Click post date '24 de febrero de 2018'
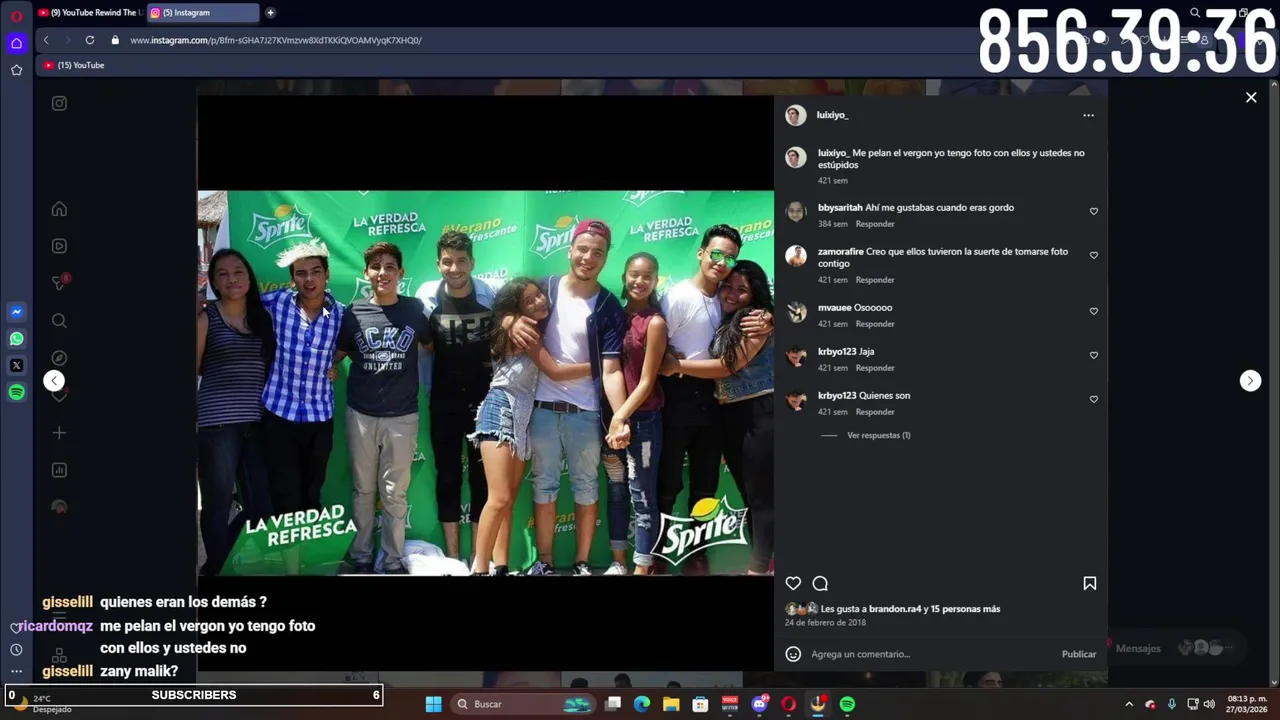The image size is (1280, 720). coord(825,622)
